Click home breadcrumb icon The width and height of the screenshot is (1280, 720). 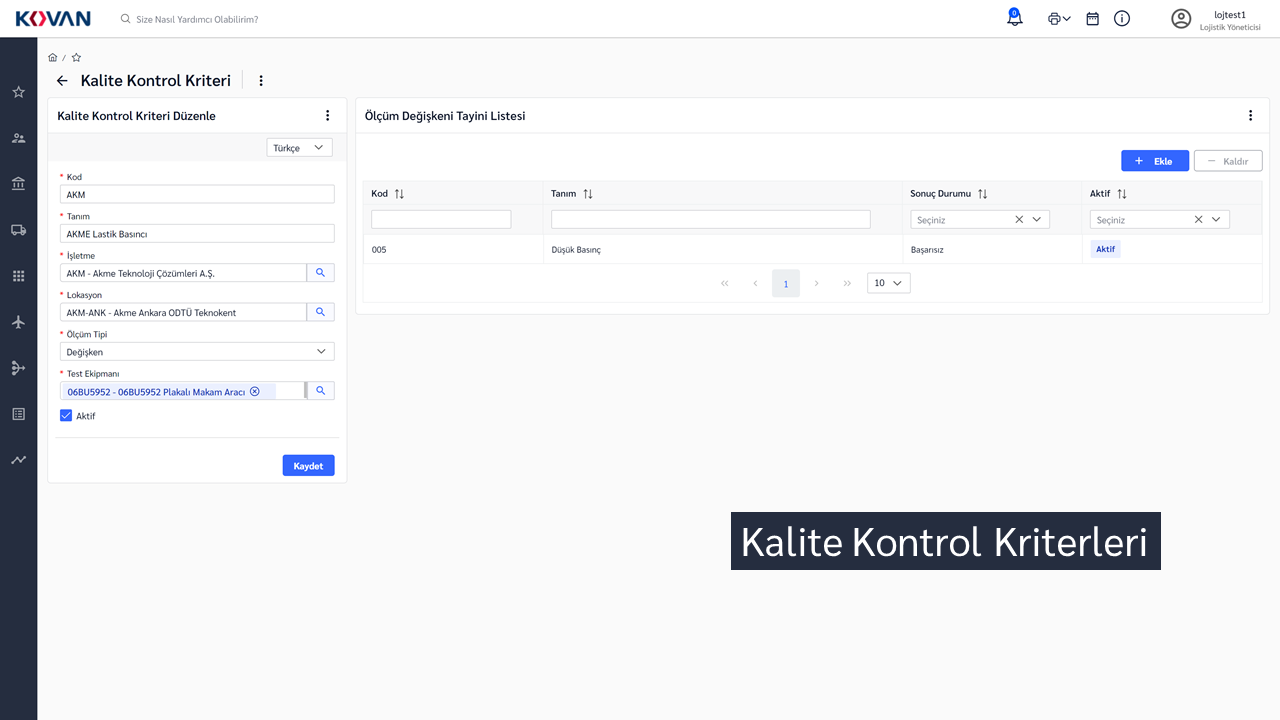click(53, 58)
